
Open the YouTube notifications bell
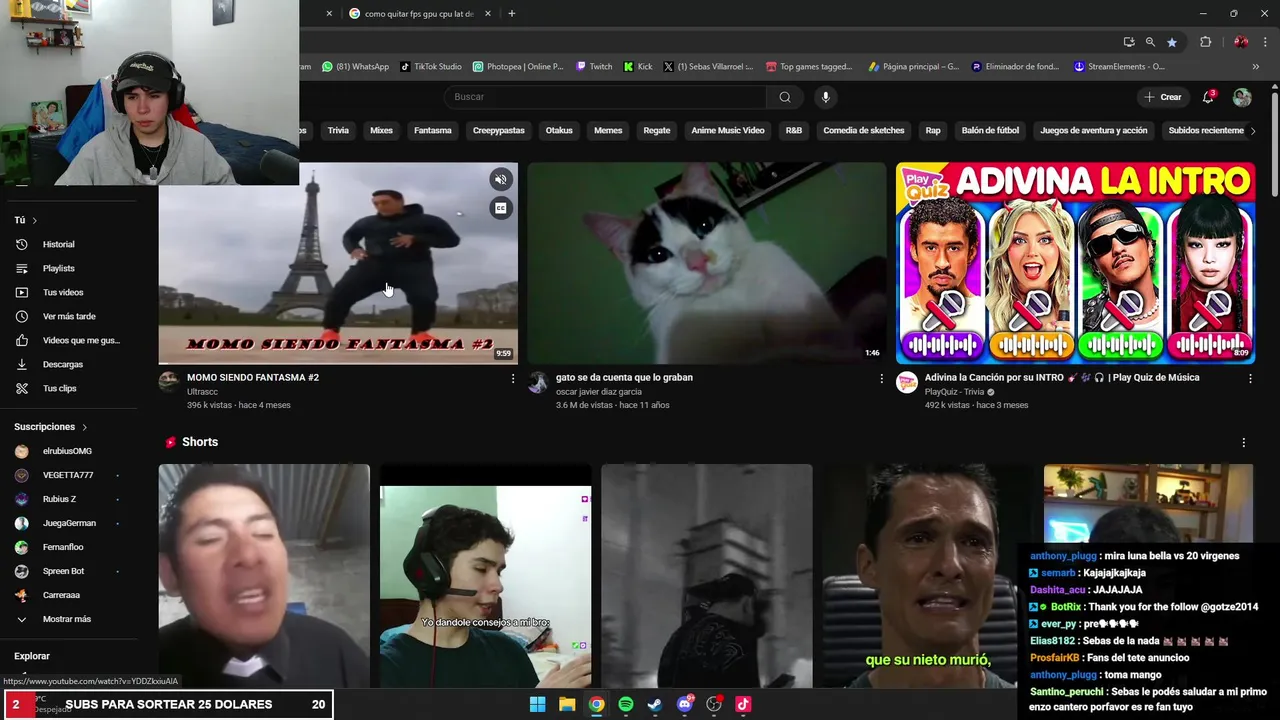(1208, 97)
